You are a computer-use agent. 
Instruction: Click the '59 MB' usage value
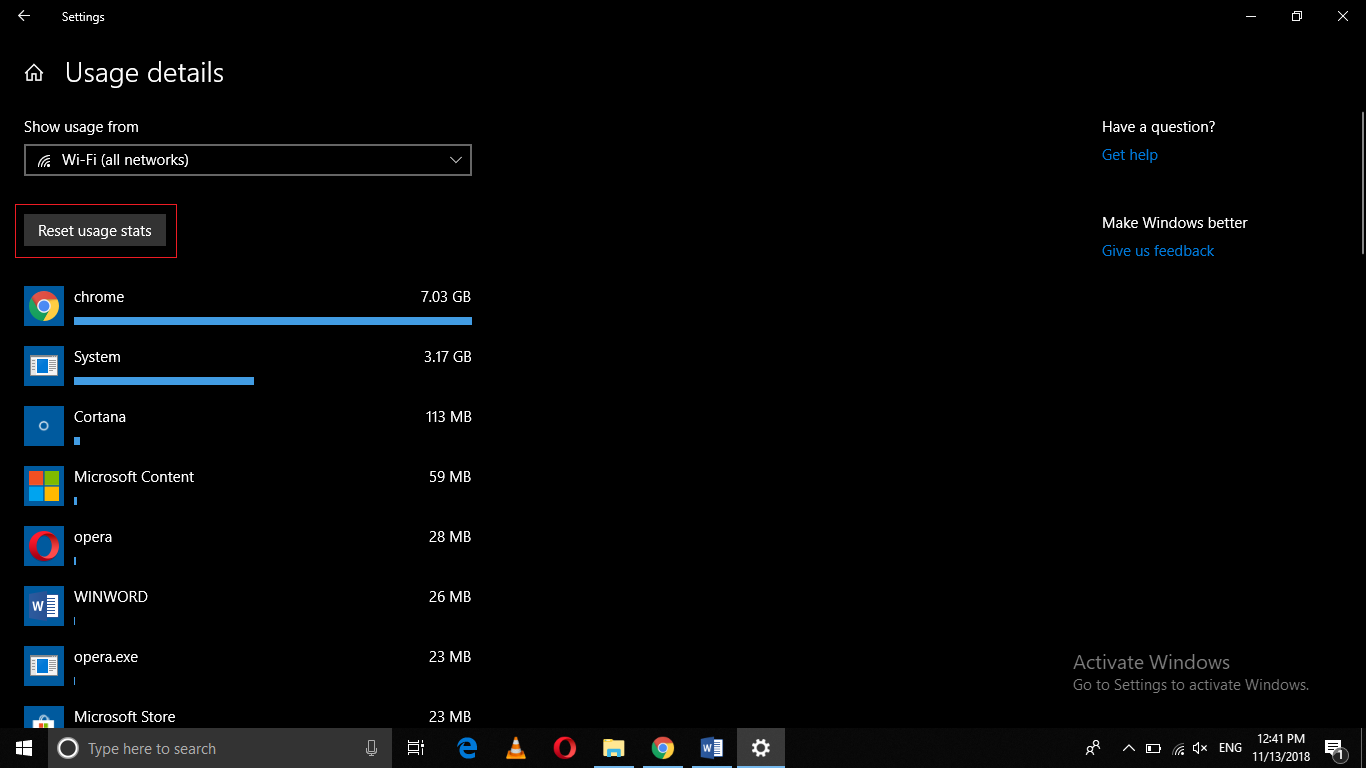(450, 477)
